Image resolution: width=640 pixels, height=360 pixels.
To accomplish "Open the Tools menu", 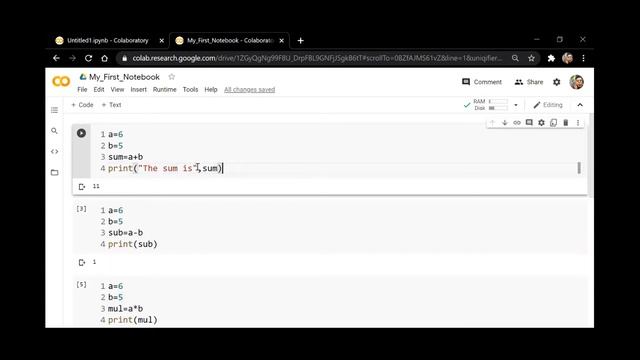I will [x=190, y=89].
